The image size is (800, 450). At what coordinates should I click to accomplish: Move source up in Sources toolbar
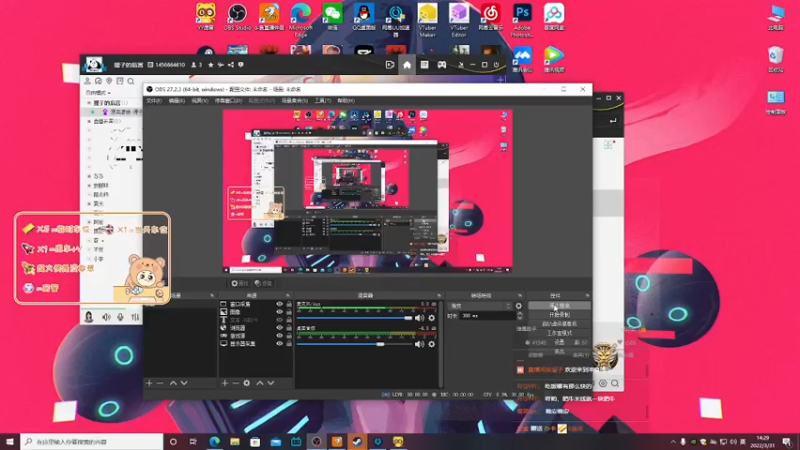pyautogui.click(x=260, y=383)
